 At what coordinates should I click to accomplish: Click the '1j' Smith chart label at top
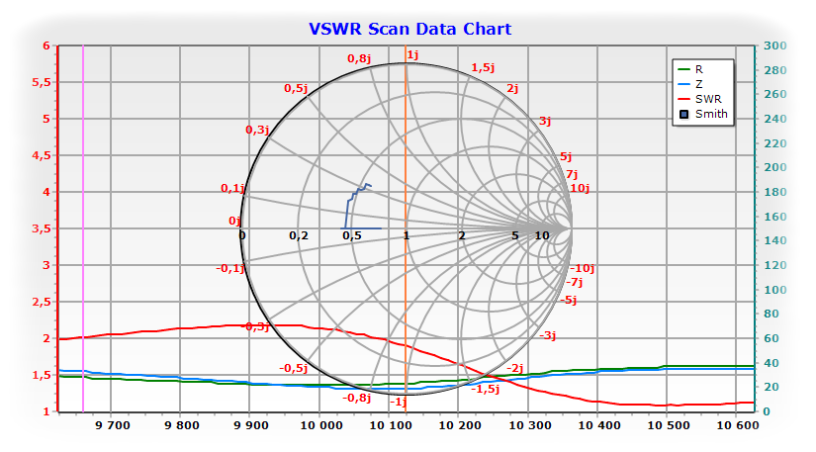coord(413,55)
